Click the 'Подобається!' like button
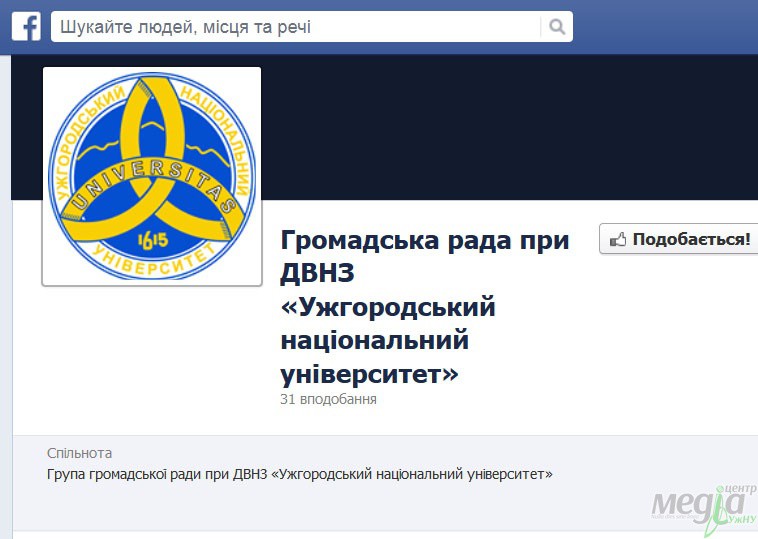This screenshot has width=758, height=539. tap(679, 239)
